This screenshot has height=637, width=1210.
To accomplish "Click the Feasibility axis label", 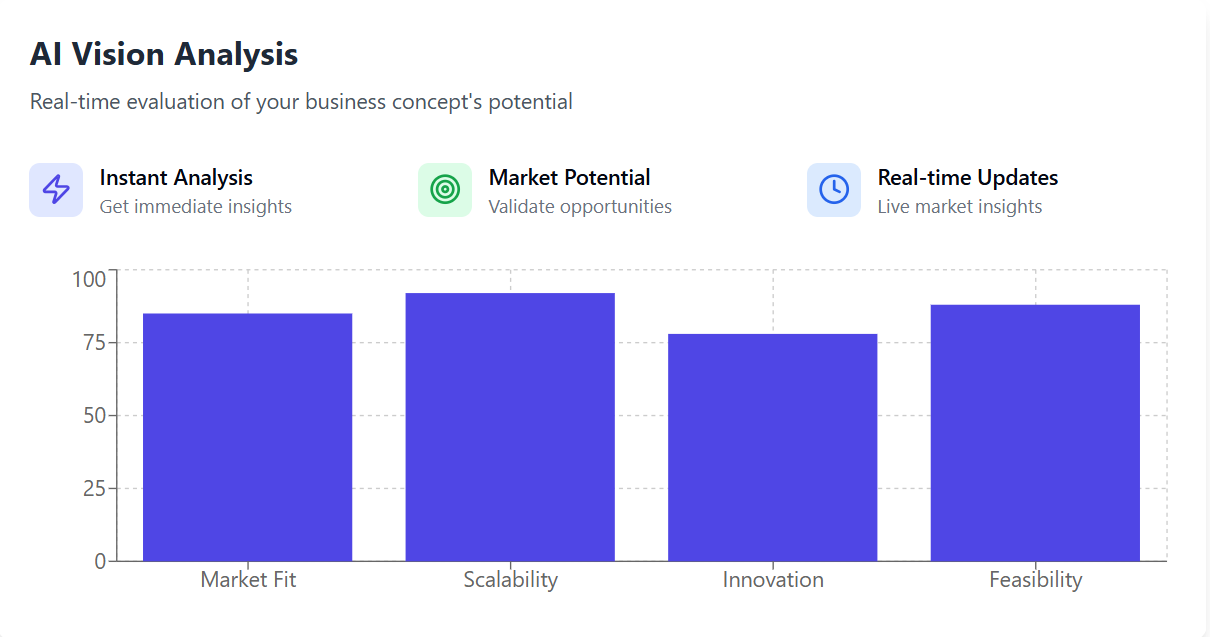I will coord(1035,580).
